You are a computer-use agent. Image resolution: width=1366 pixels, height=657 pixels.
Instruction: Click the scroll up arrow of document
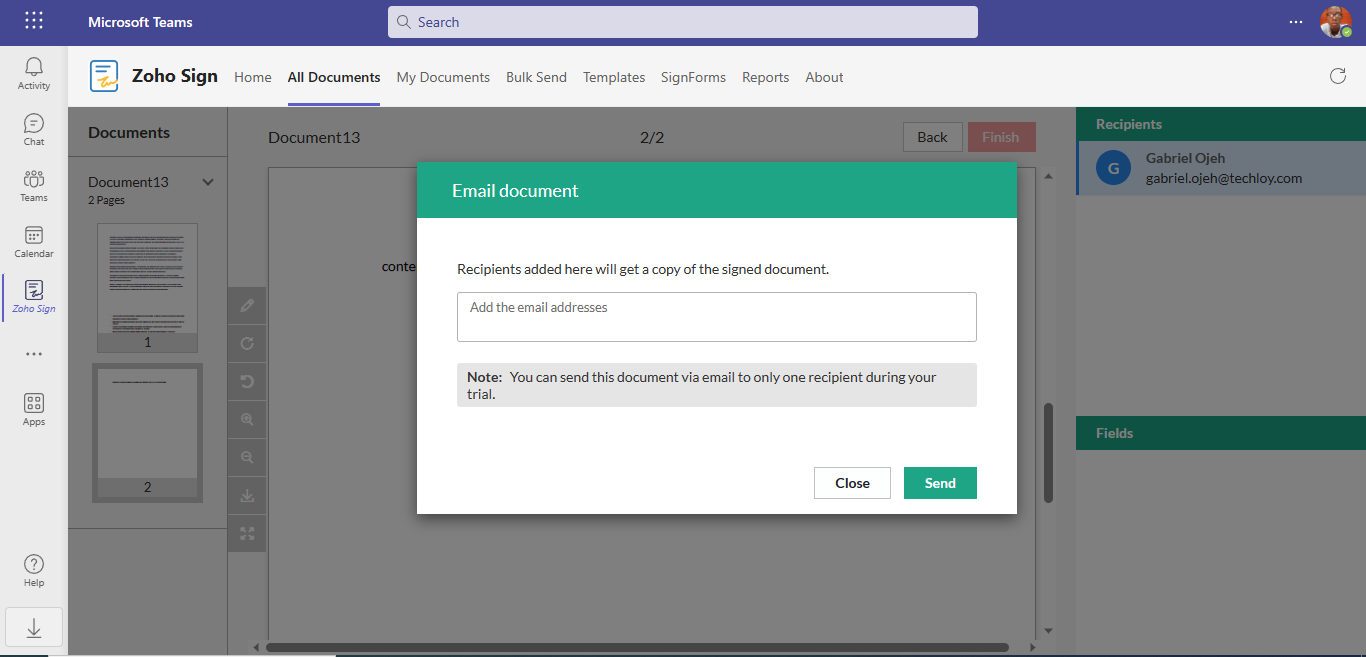coord(1048,176)
